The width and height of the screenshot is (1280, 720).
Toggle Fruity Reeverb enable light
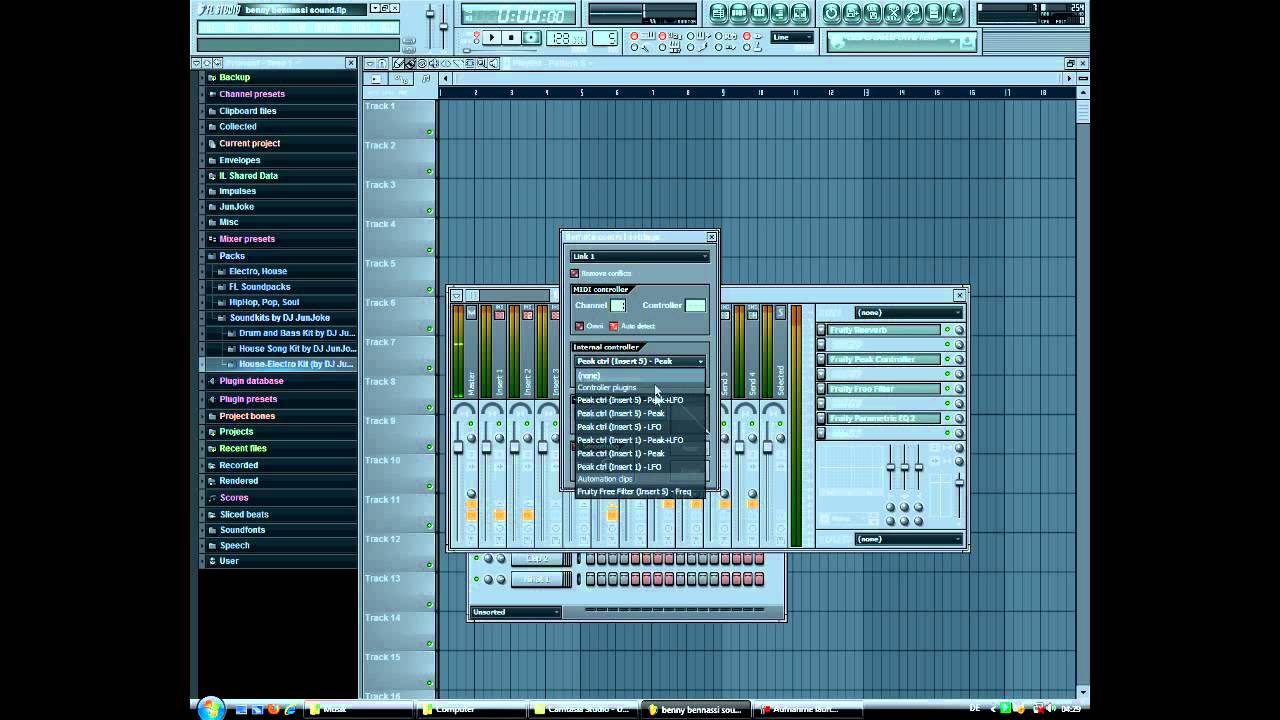947,330
